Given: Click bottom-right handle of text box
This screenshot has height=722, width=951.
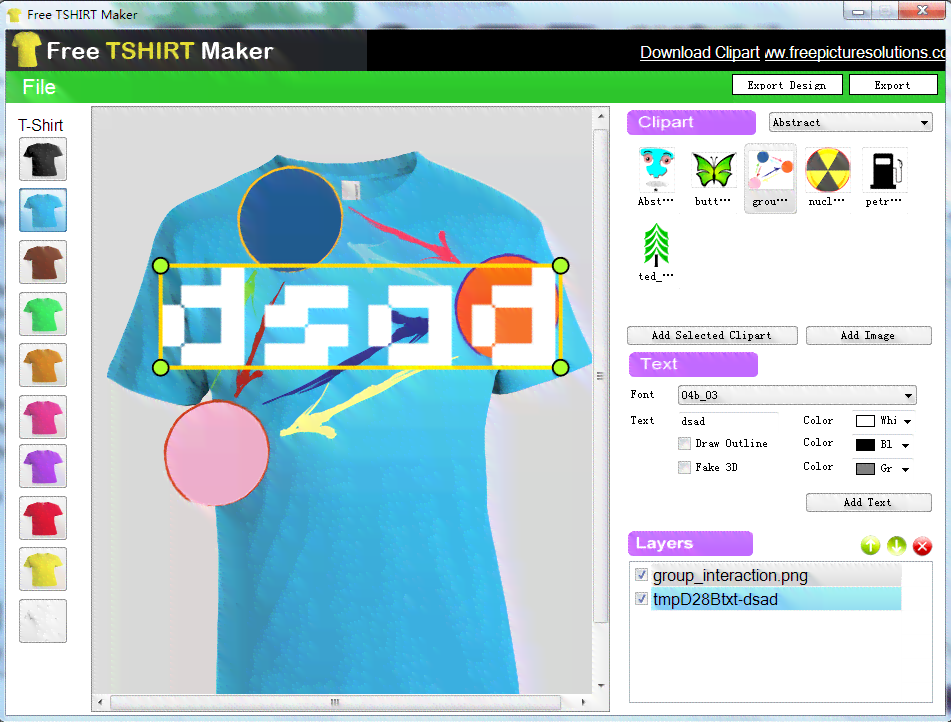Looking at the screenshot, I should click(x=560, y=367).
